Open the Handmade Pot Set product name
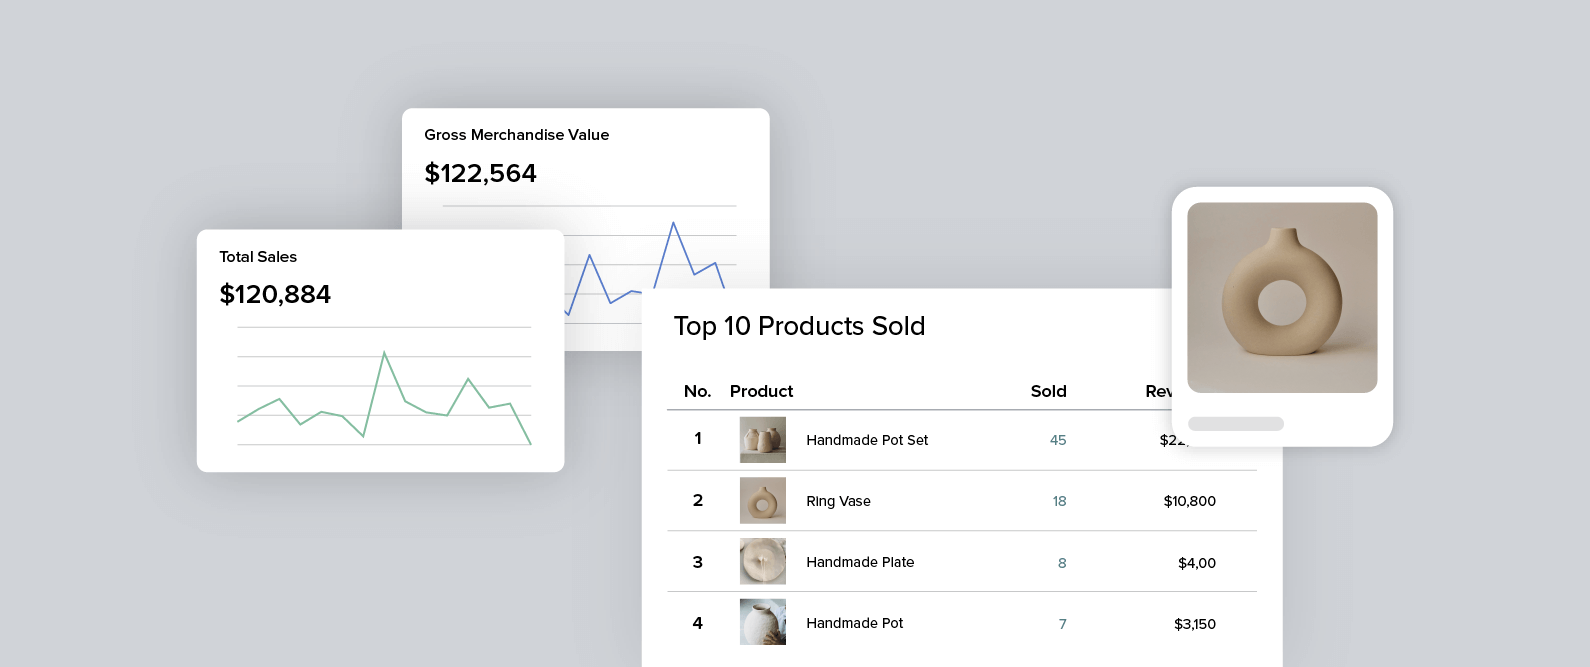The image size is (1590, 667). [x=867, y=440]
